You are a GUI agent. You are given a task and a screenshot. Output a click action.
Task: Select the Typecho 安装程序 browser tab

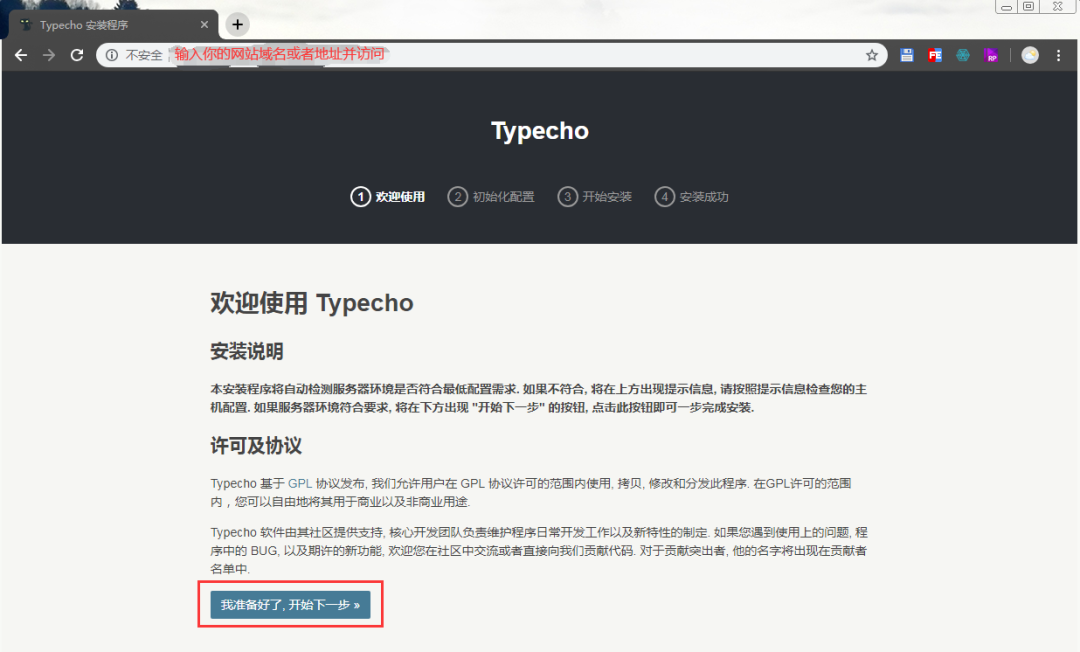pyautogui.click(x=114, y=25)
